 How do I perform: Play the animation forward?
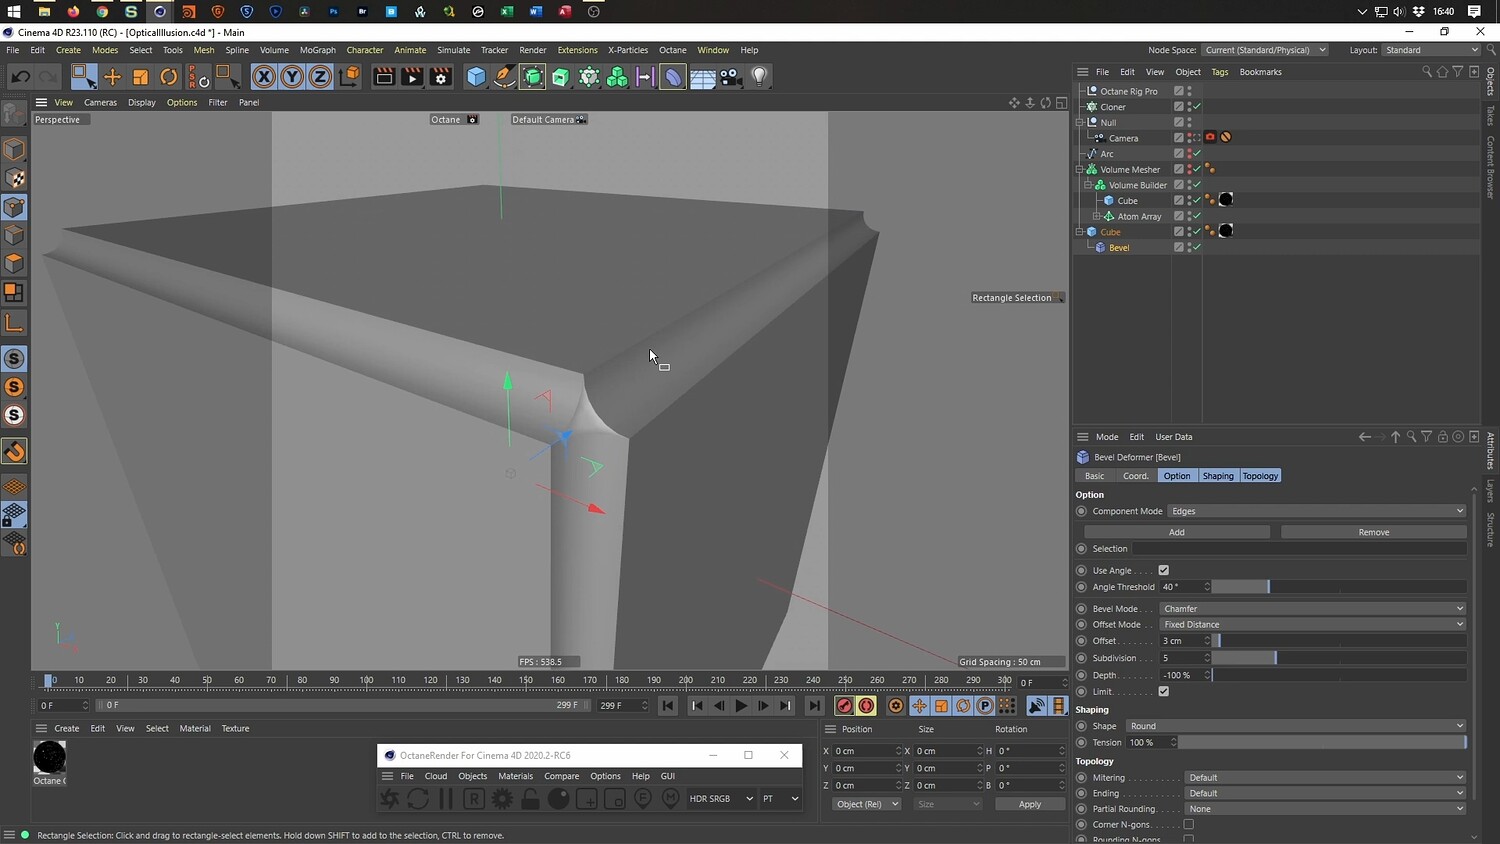pyautogui.click(x=741, y=706)
